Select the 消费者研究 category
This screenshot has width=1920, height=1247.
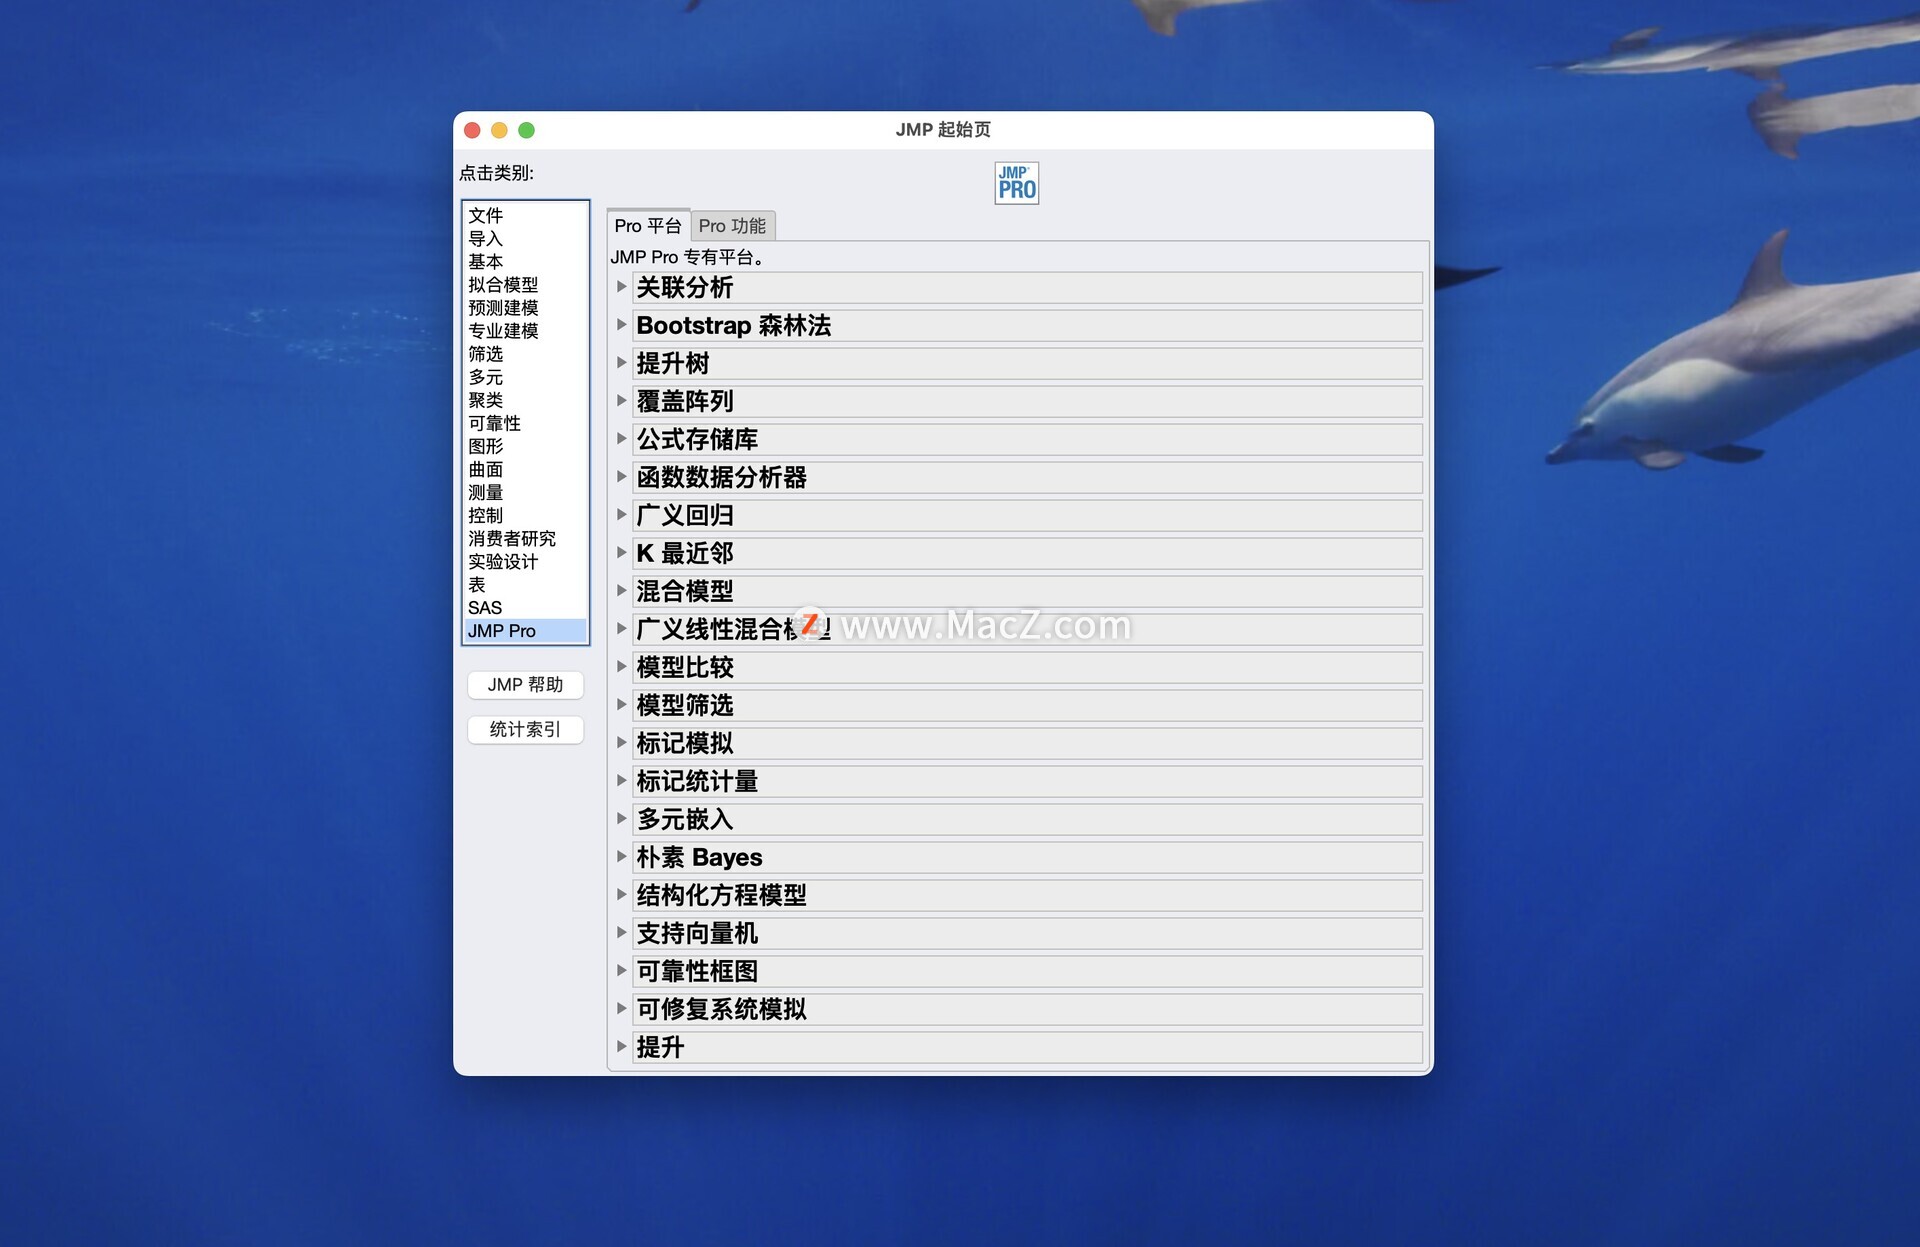[525, 539]
